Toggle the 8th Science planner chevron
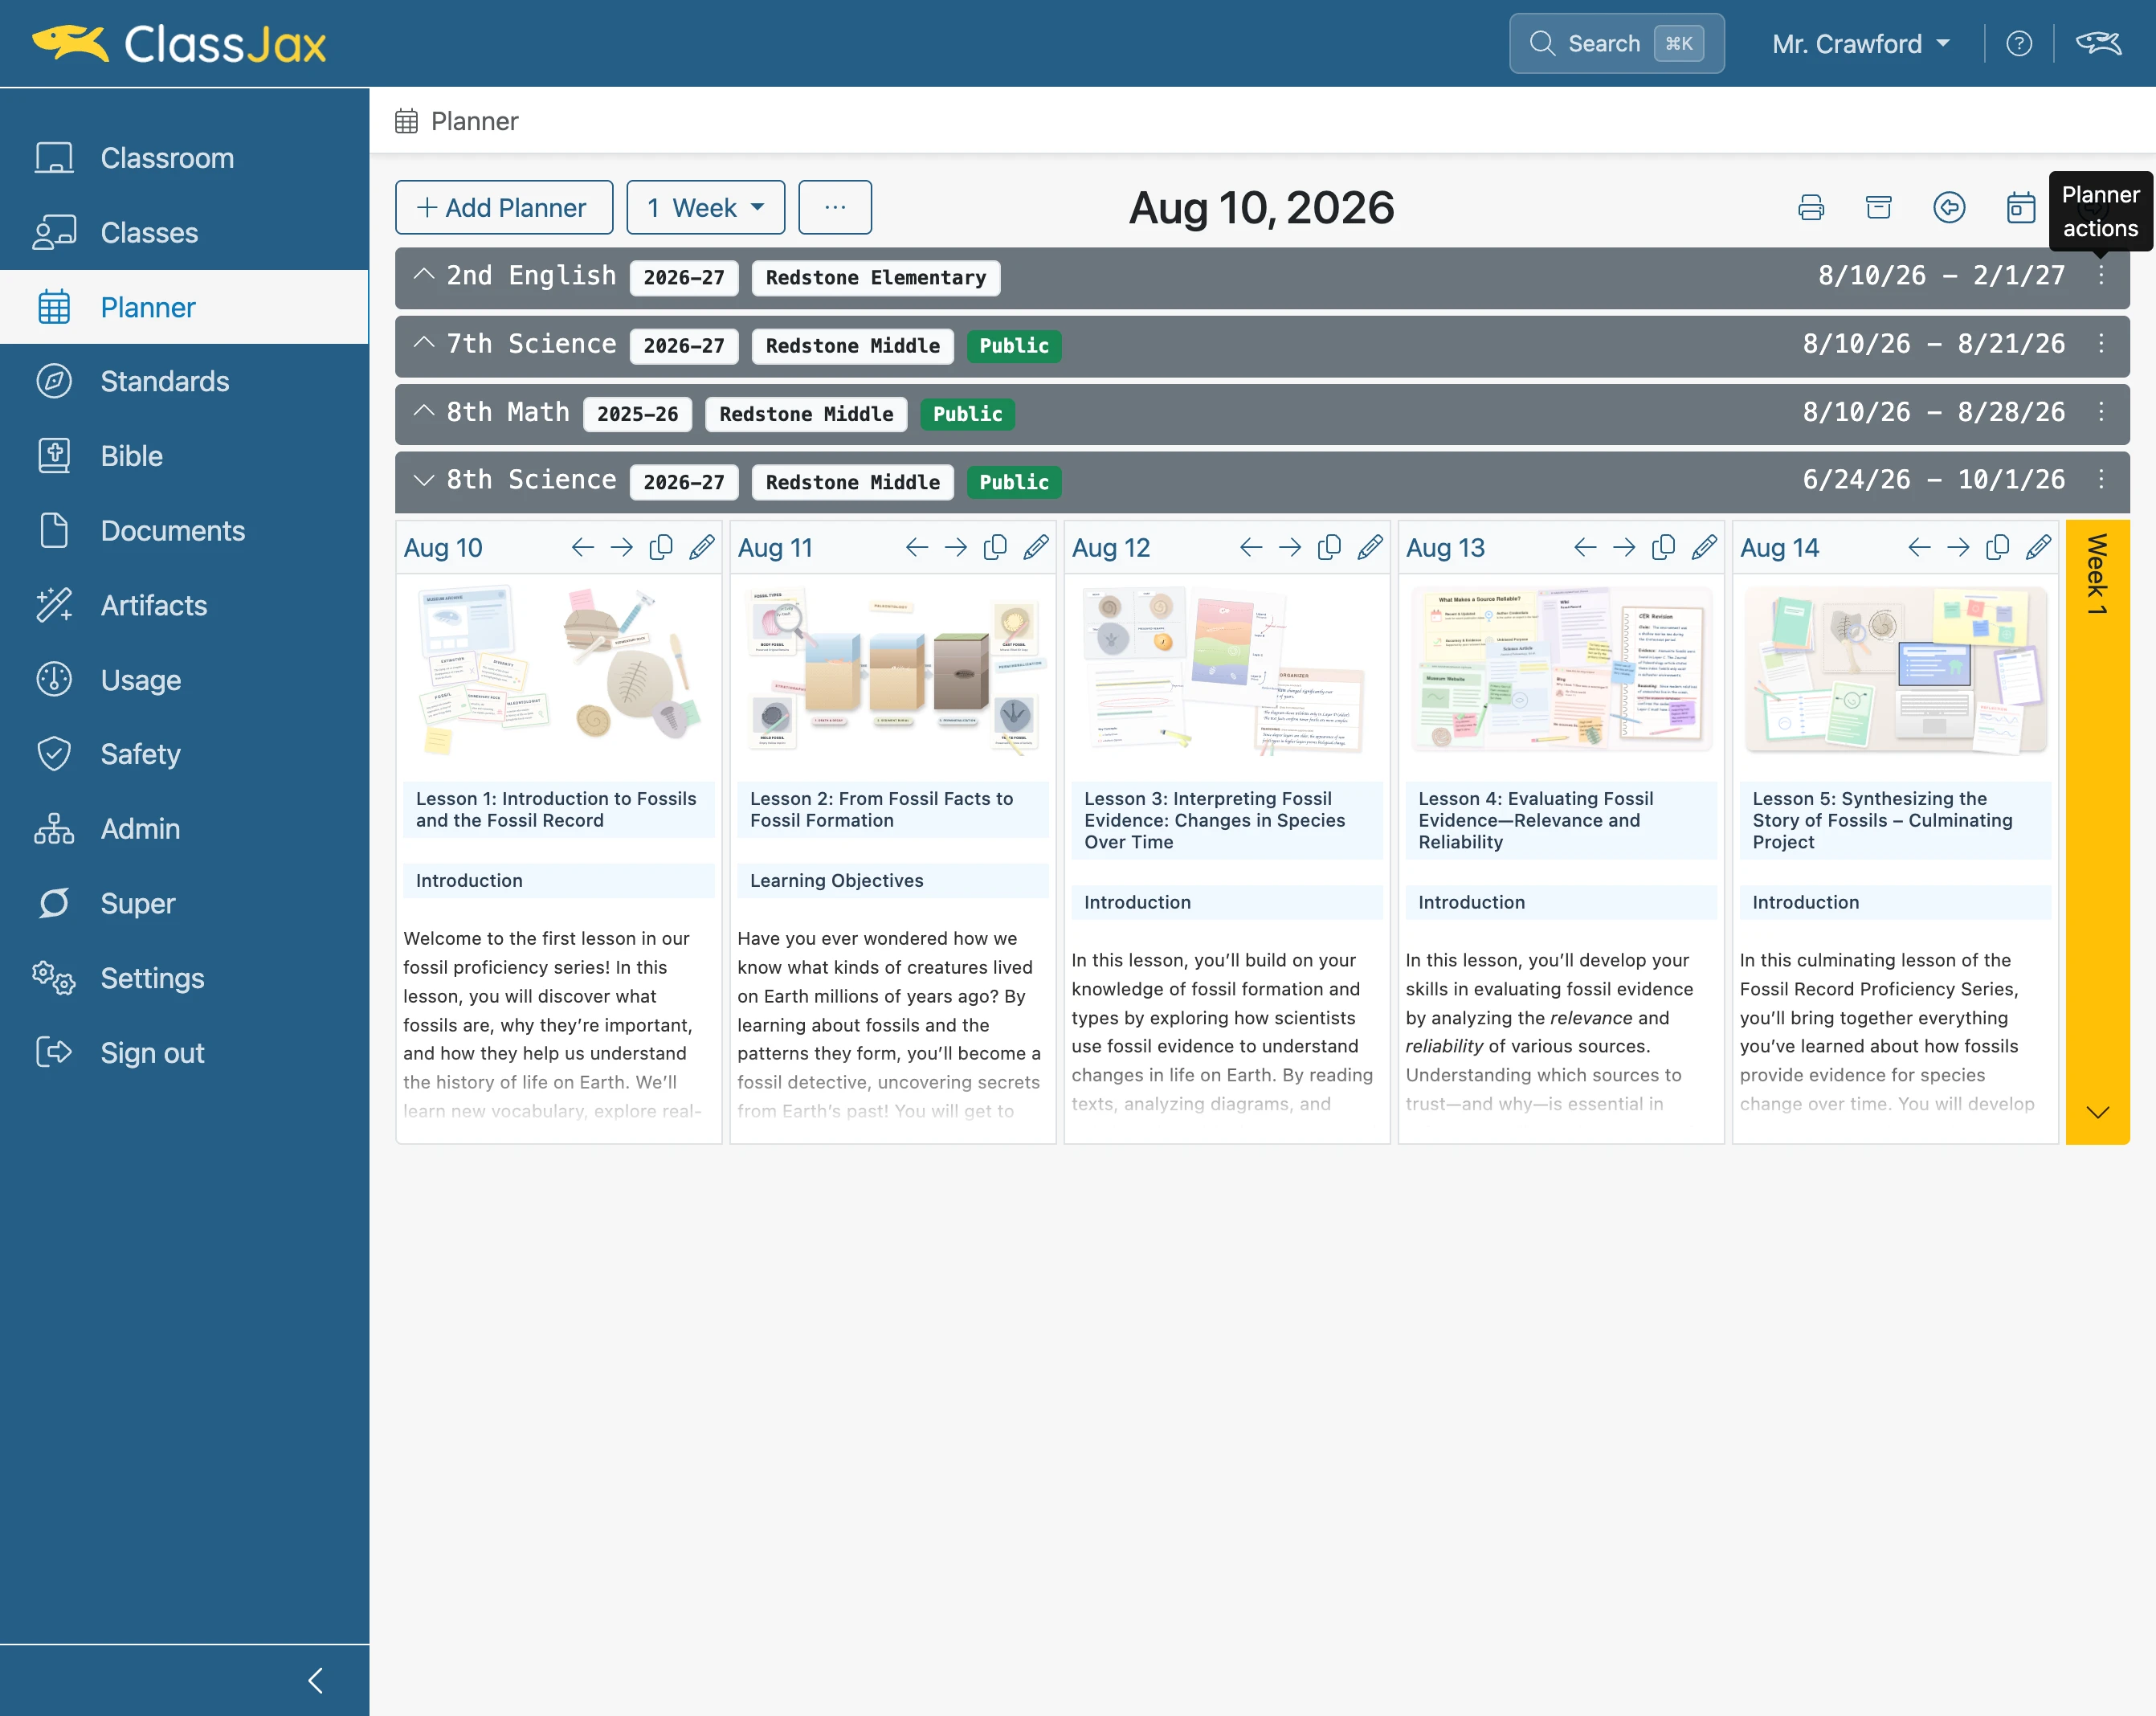 [x=424, y=480]
